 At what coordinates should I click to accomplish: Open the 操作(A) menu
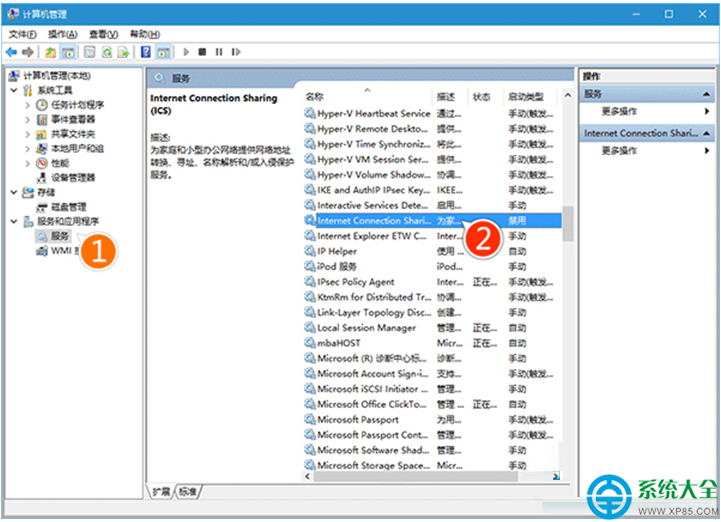pos(63,34)
